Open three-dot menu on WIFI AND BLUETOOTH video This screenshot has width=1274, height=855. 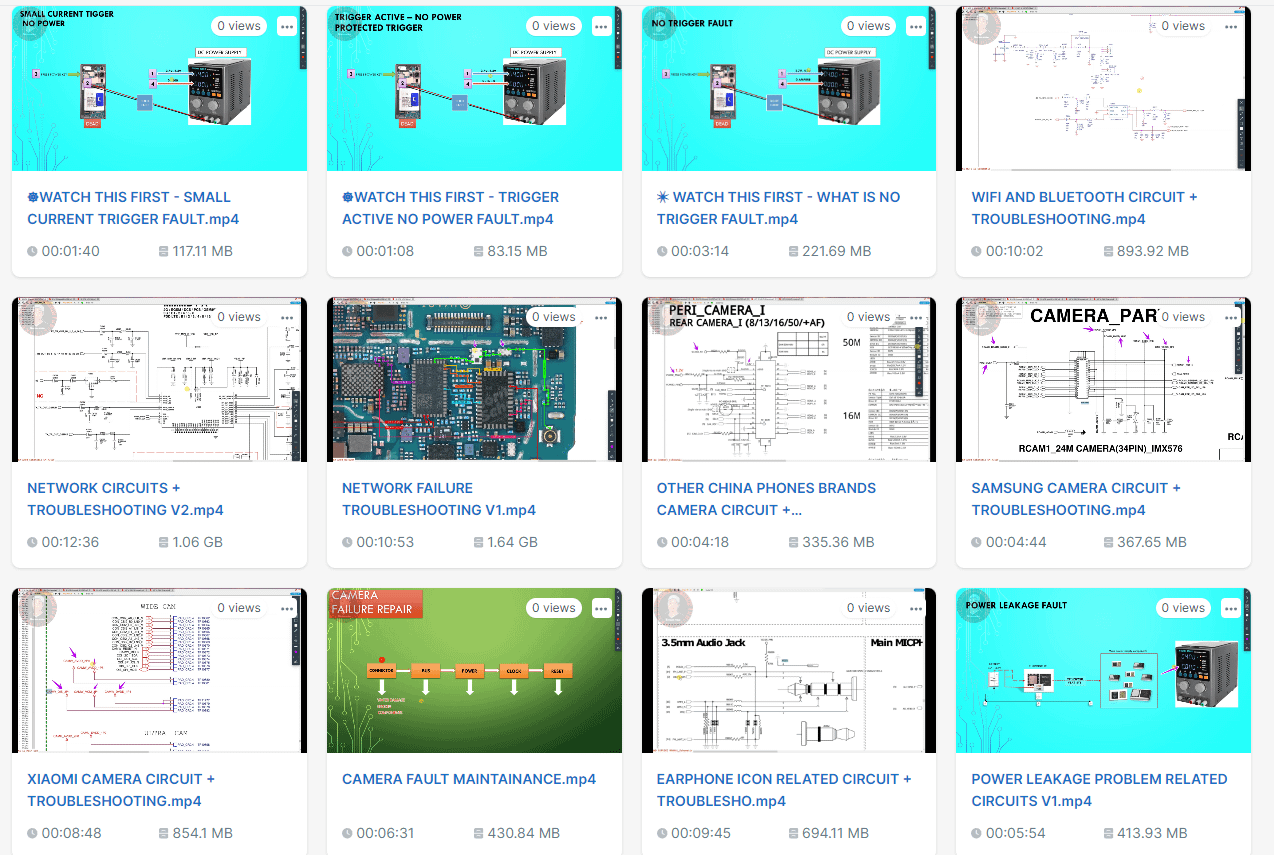pos(1231,26)
